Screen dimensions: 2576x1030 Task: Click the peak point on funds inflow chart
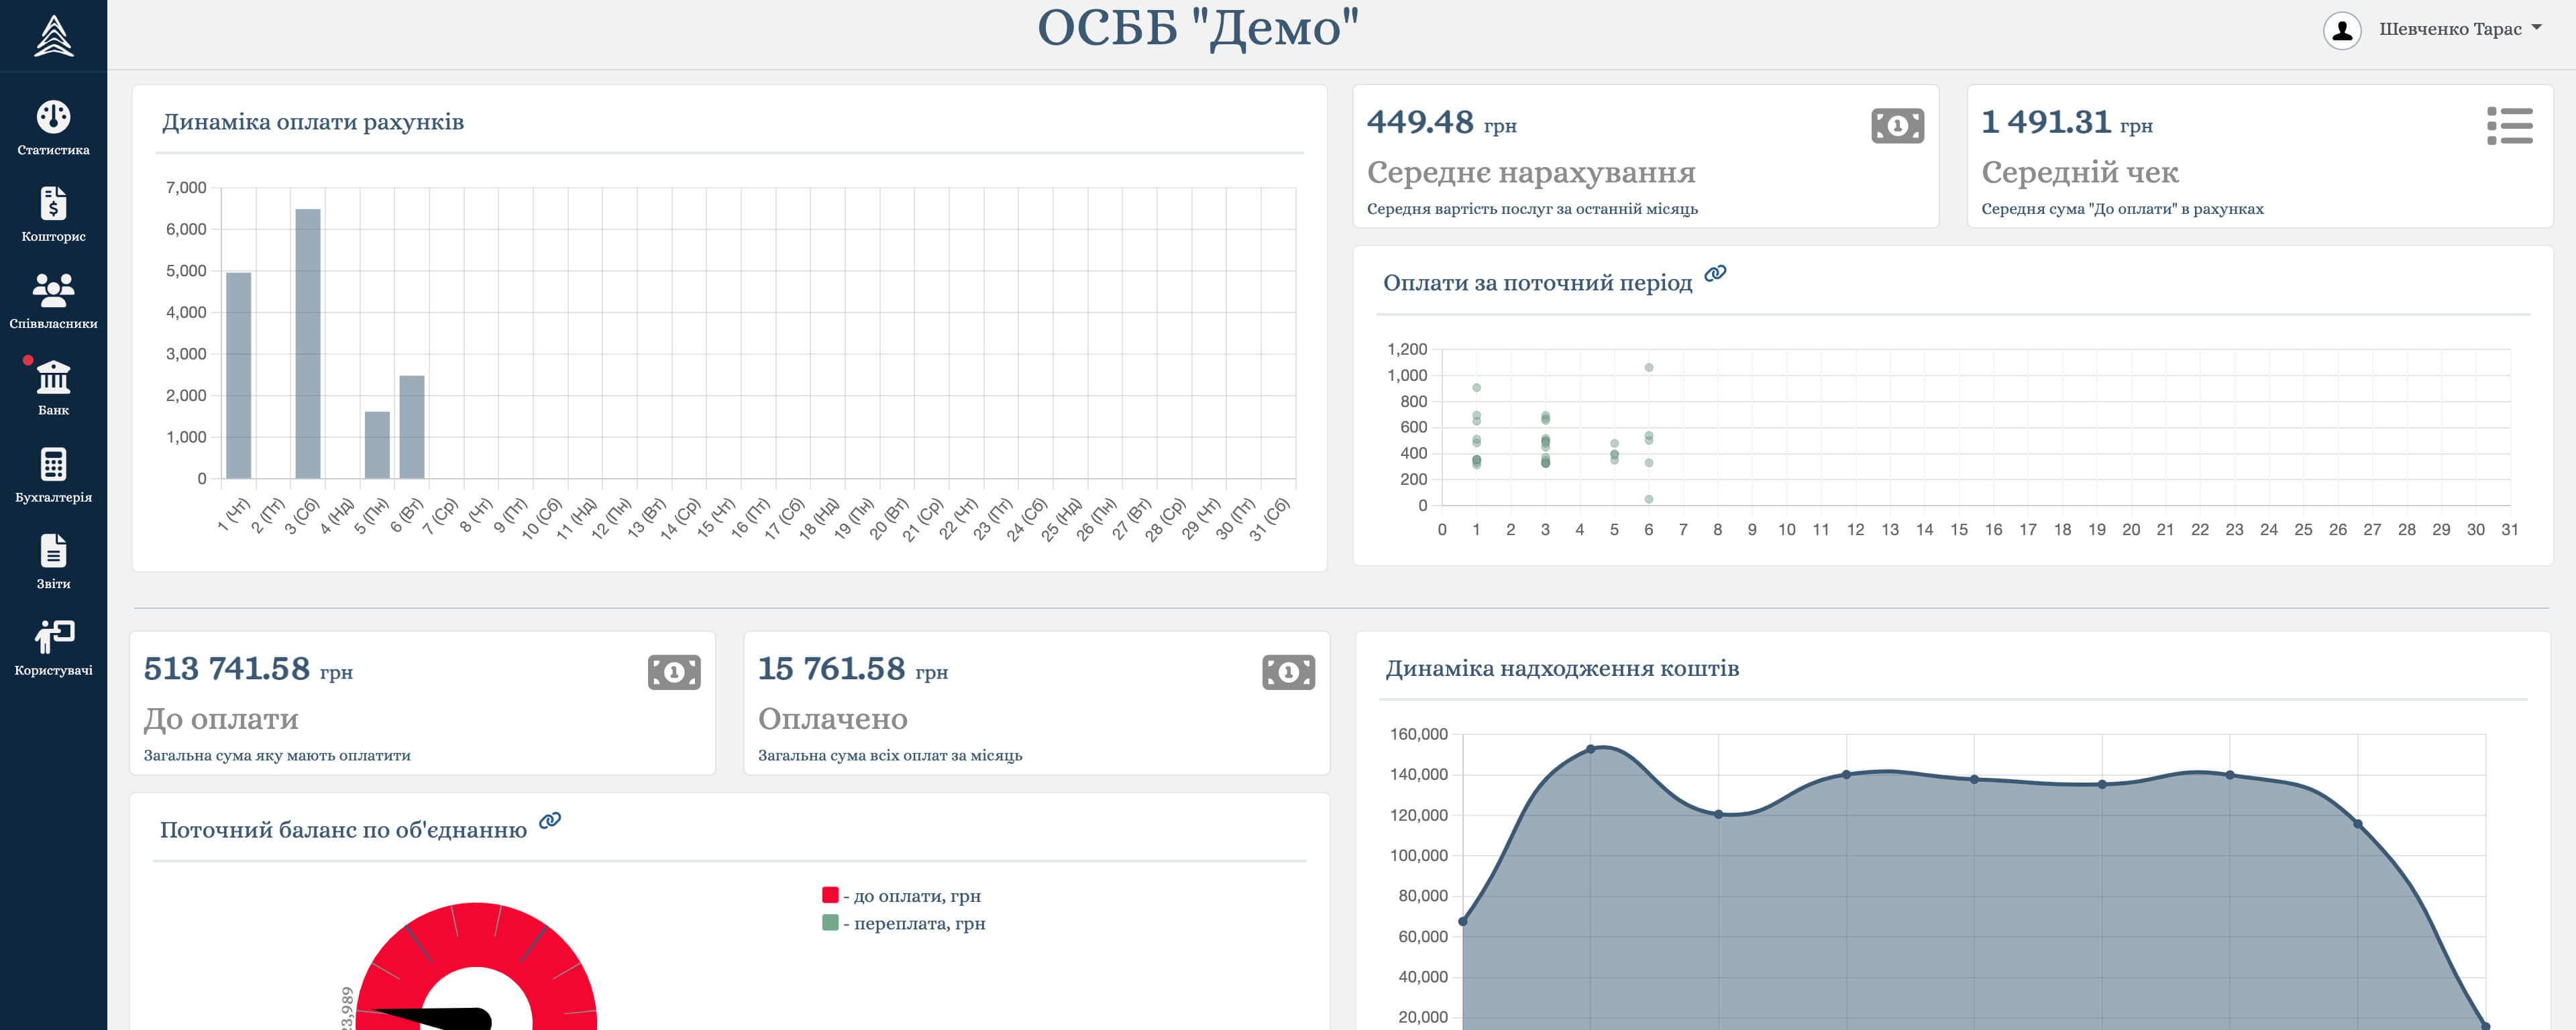[x=1590, y=748]
